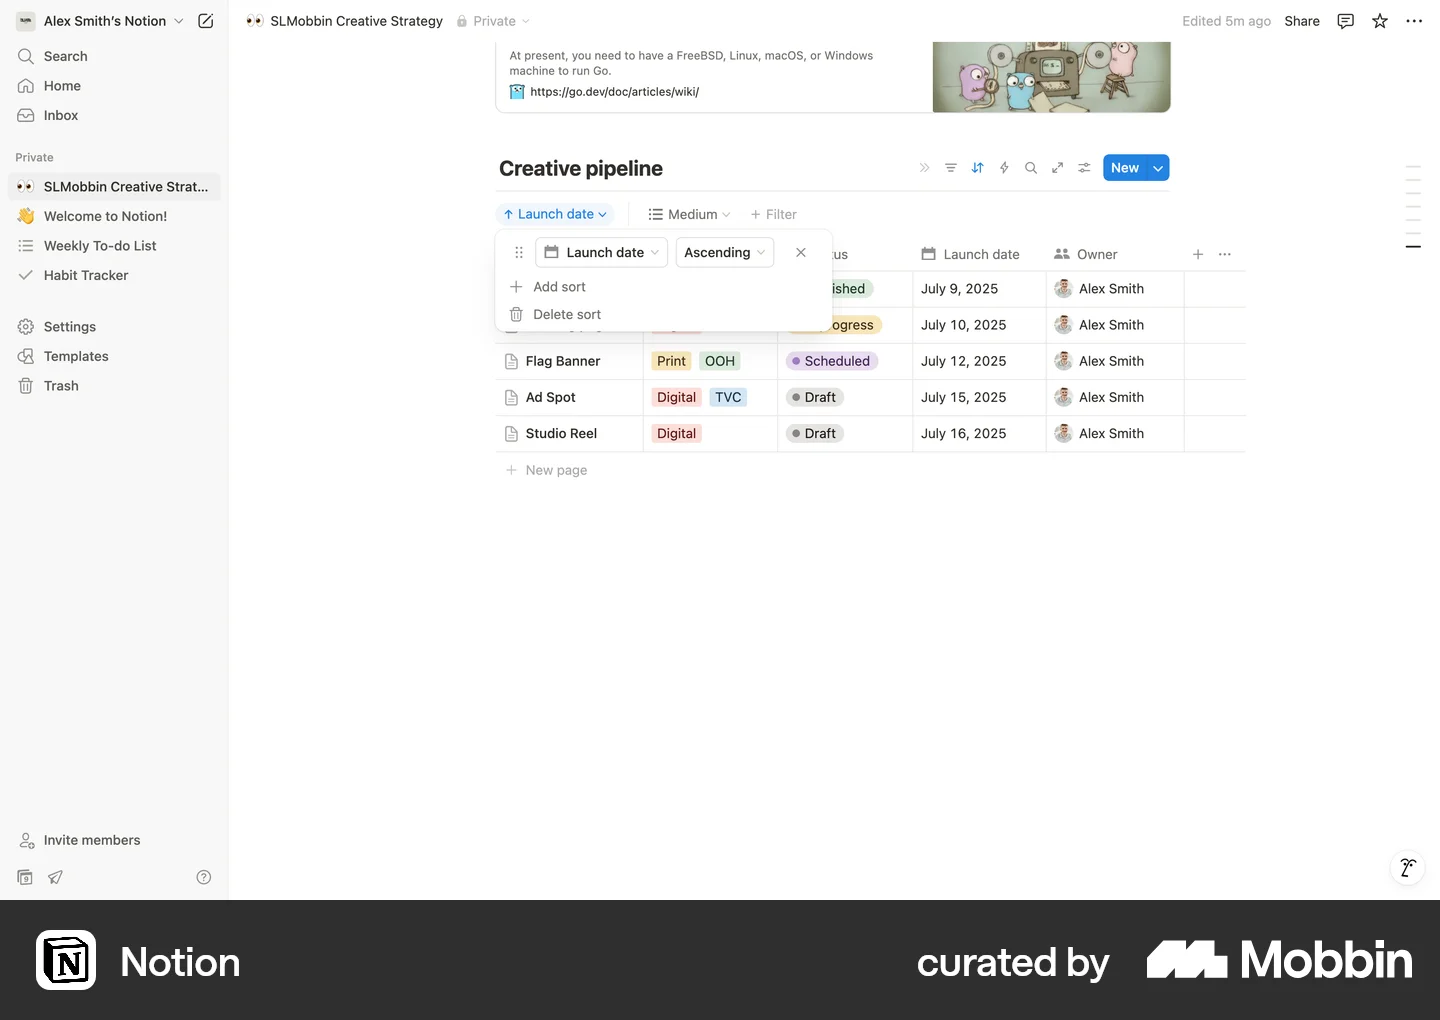Open help question mark icon
1440x1020 pixels.
(204, 877)
